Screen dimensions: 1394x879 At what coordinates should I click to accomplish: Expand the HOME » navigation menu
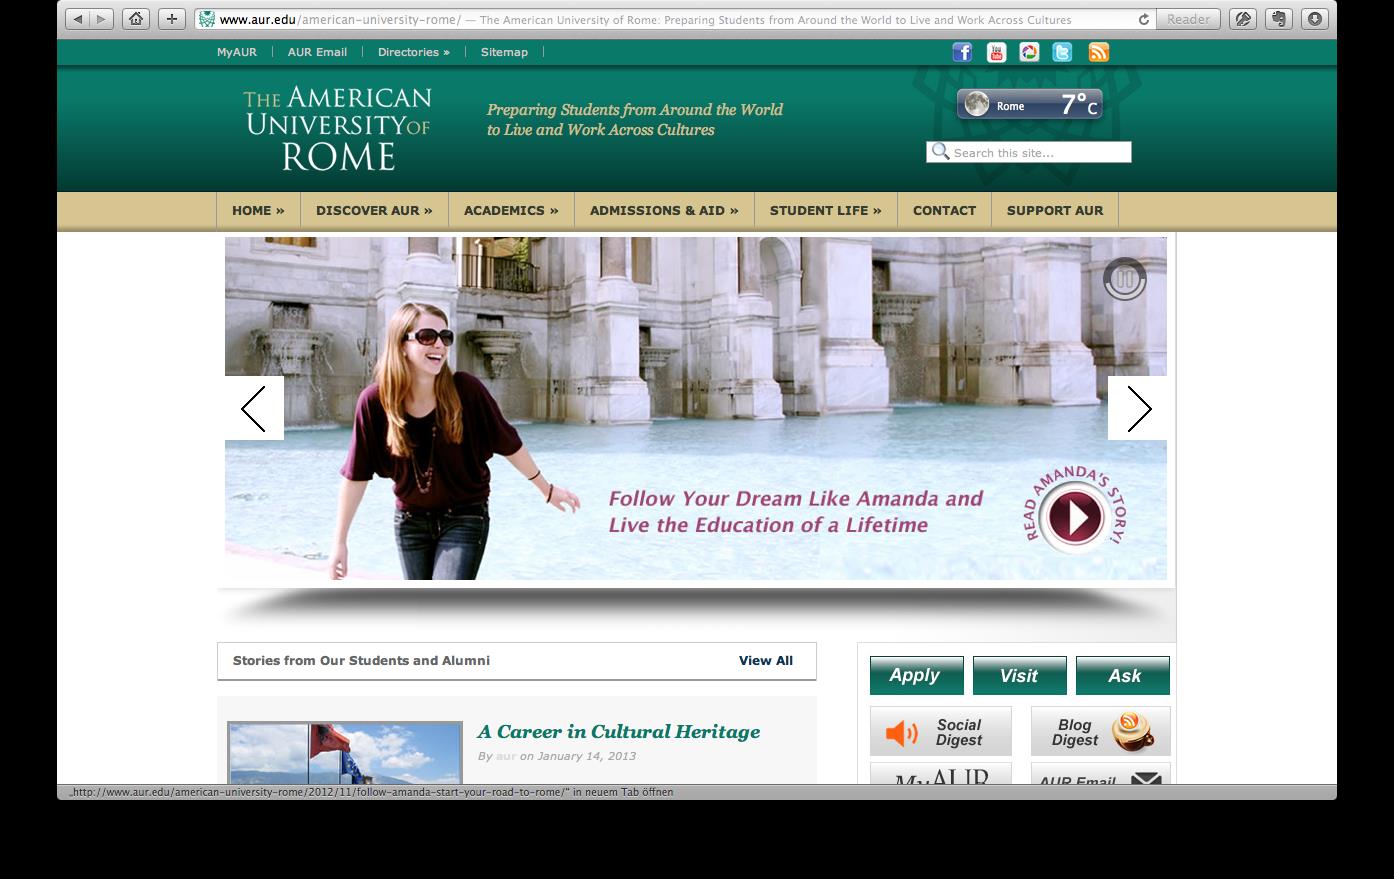pyautogui.click(x=258, y=211)
